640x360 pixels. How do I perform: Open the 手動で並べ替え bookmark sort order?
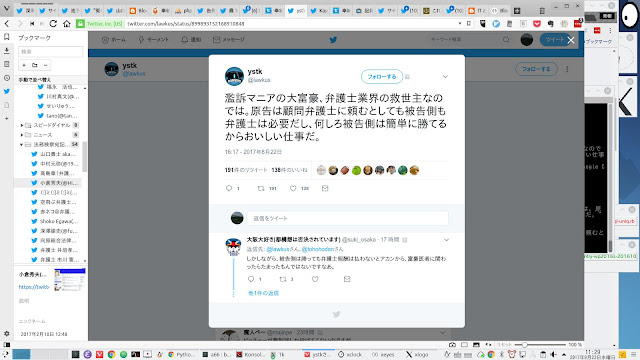click(x=35, y=80)
